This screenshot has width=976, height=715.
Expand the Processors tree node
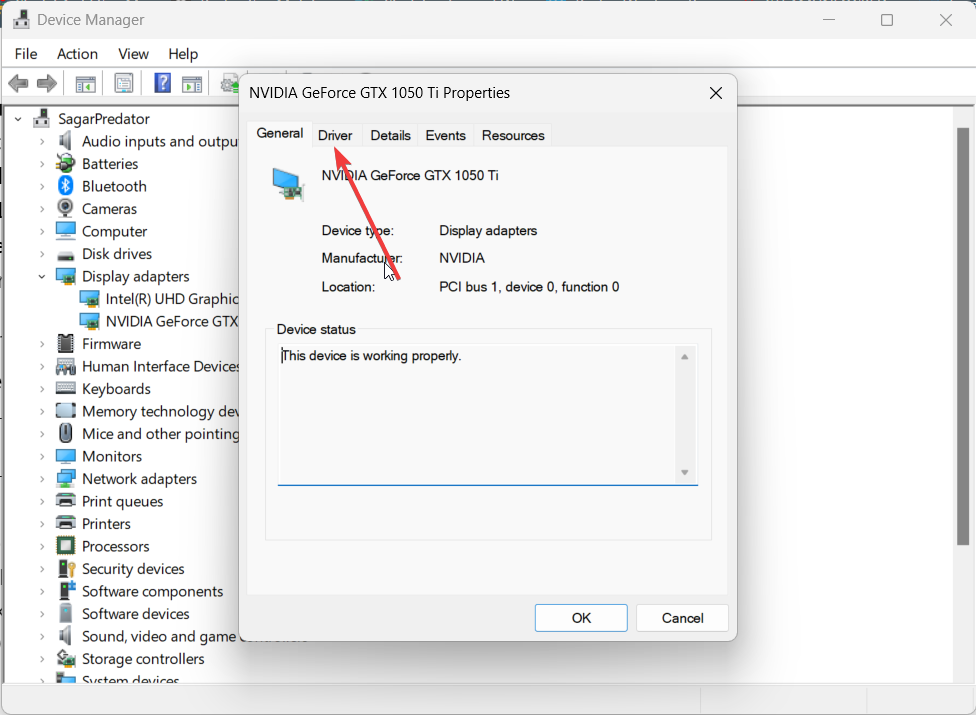click(42, 546)
